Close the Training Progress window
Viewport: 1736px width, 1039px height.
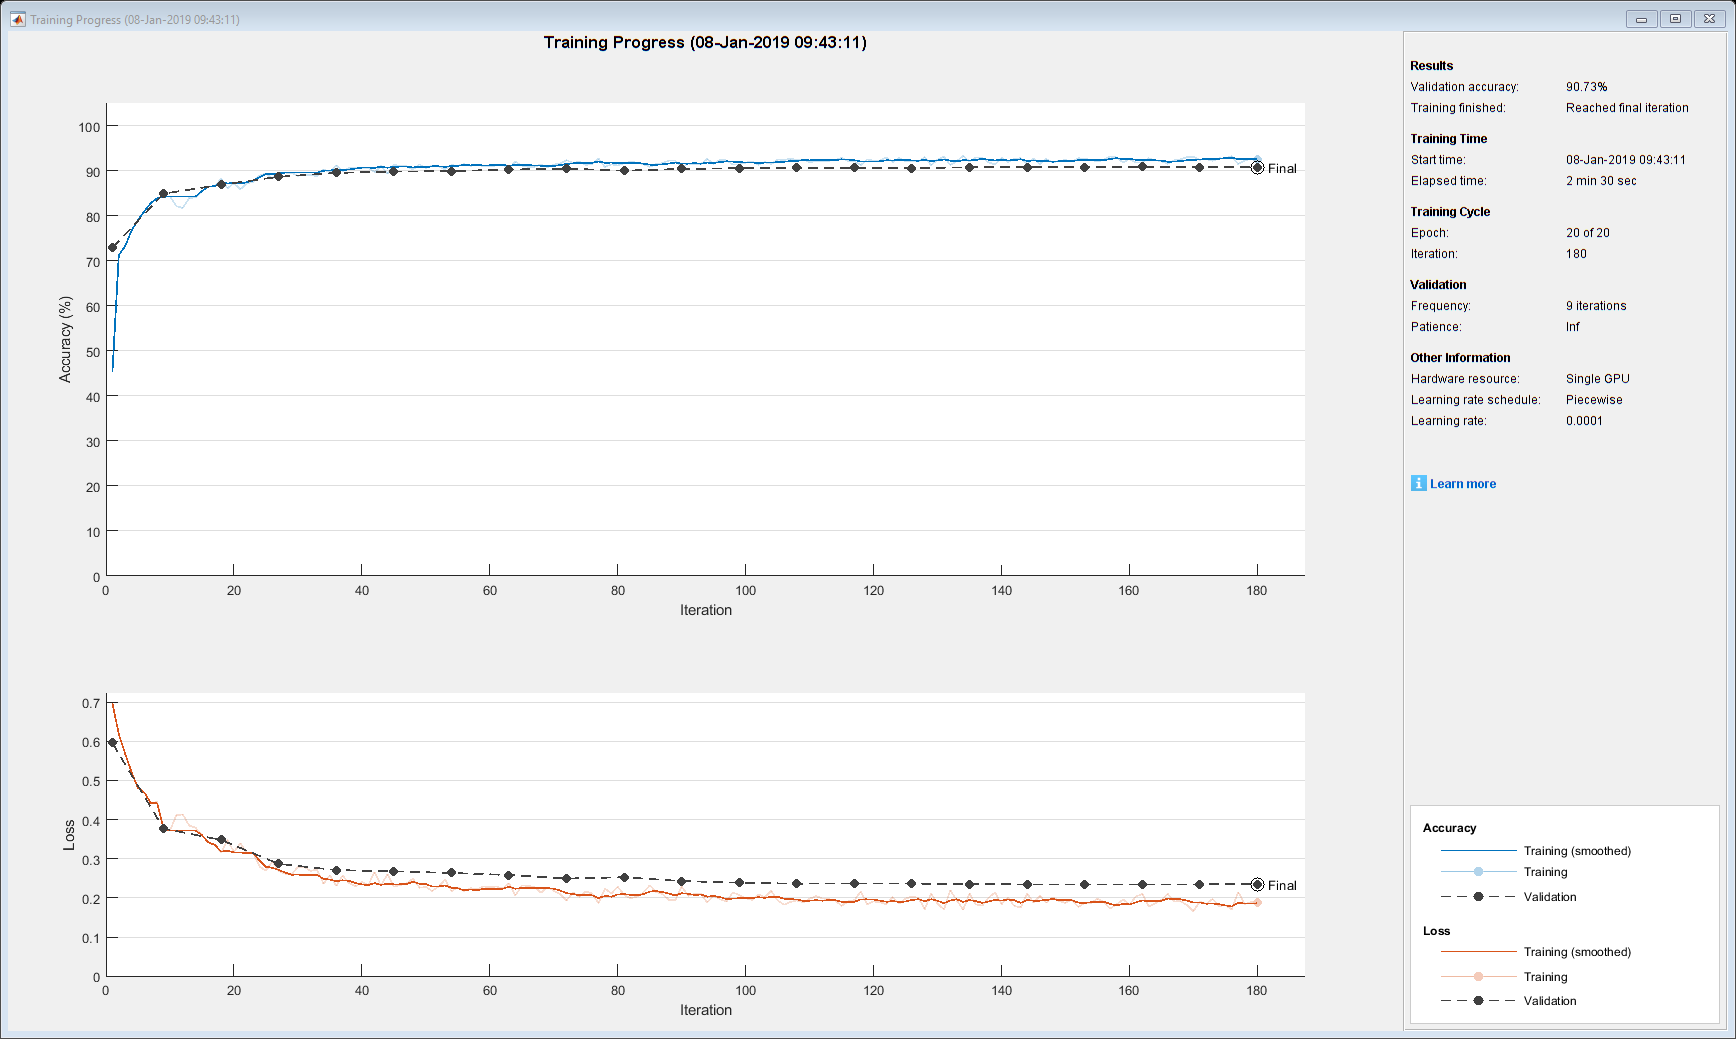coord(1710,19)
